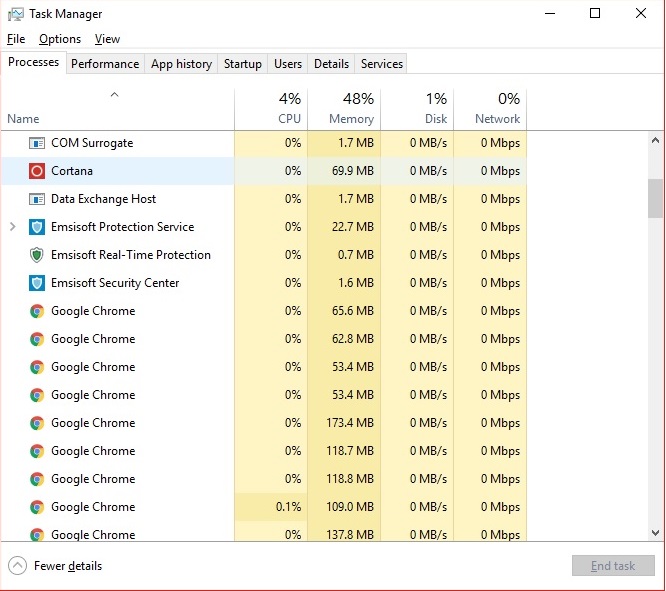
Task: Open the File menu
Action: 16,39
